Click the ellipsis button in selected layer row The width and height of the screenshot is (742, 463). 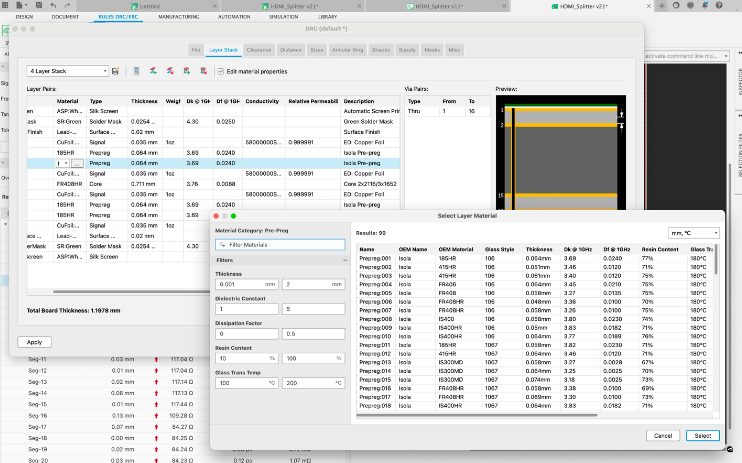coord(76,162)
